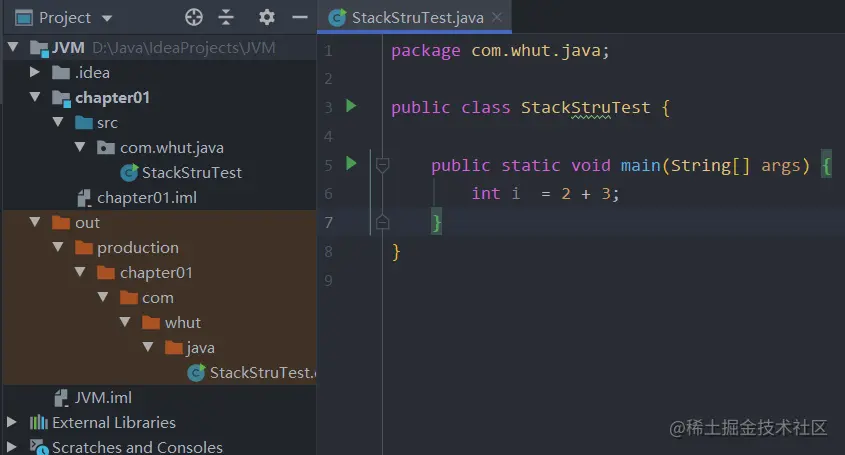Collapse the com.whut.java package
Viewport: 845px width, 455px height.
(x=80, y=147)
